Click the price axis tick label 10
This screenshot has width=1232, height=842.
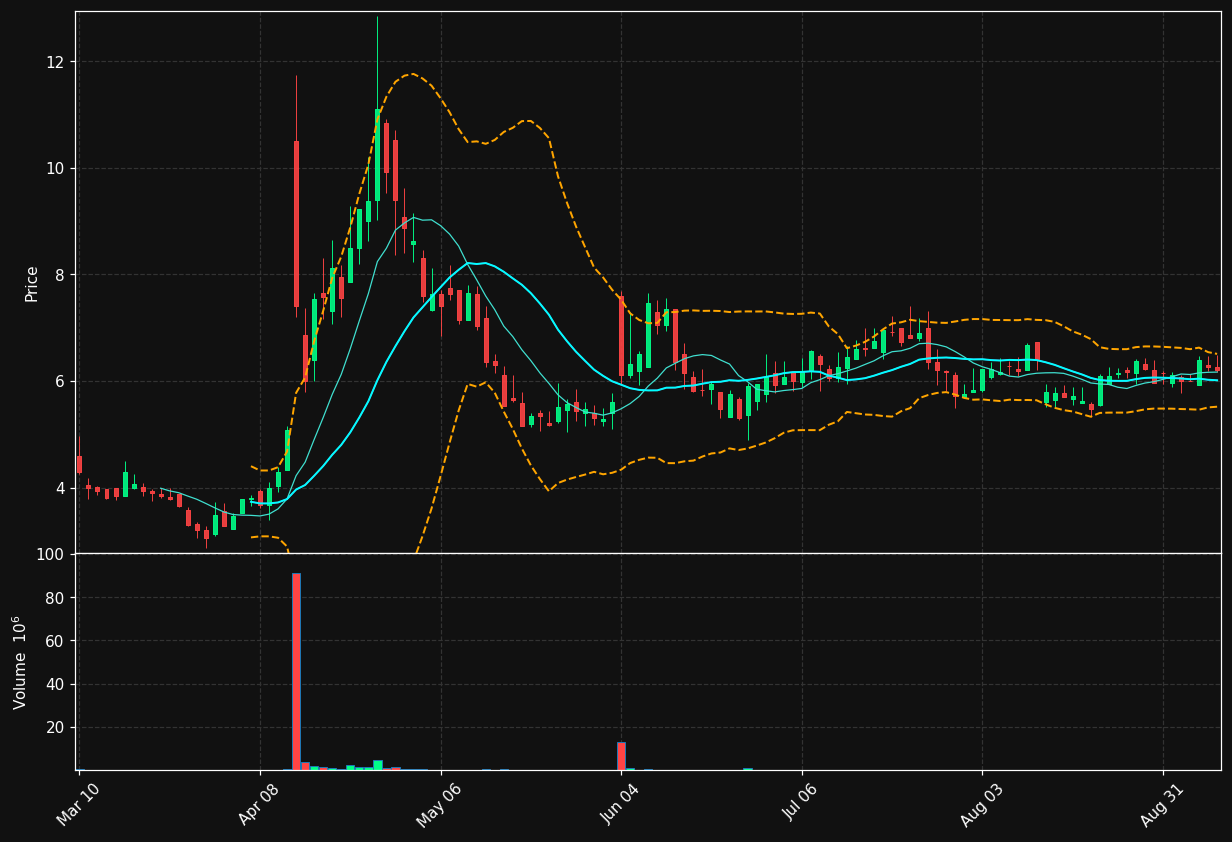click(x=54, y=168)
